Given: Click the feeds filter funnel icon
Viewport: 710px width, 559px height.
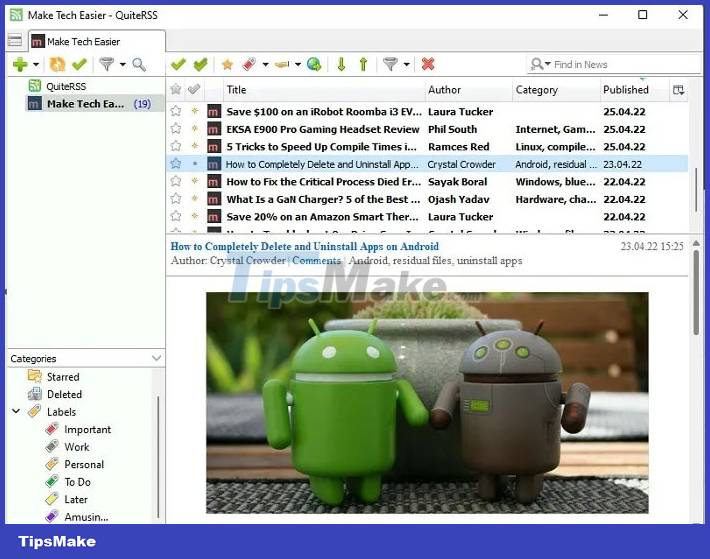Looking at the screenshot, I should (106, 65).
